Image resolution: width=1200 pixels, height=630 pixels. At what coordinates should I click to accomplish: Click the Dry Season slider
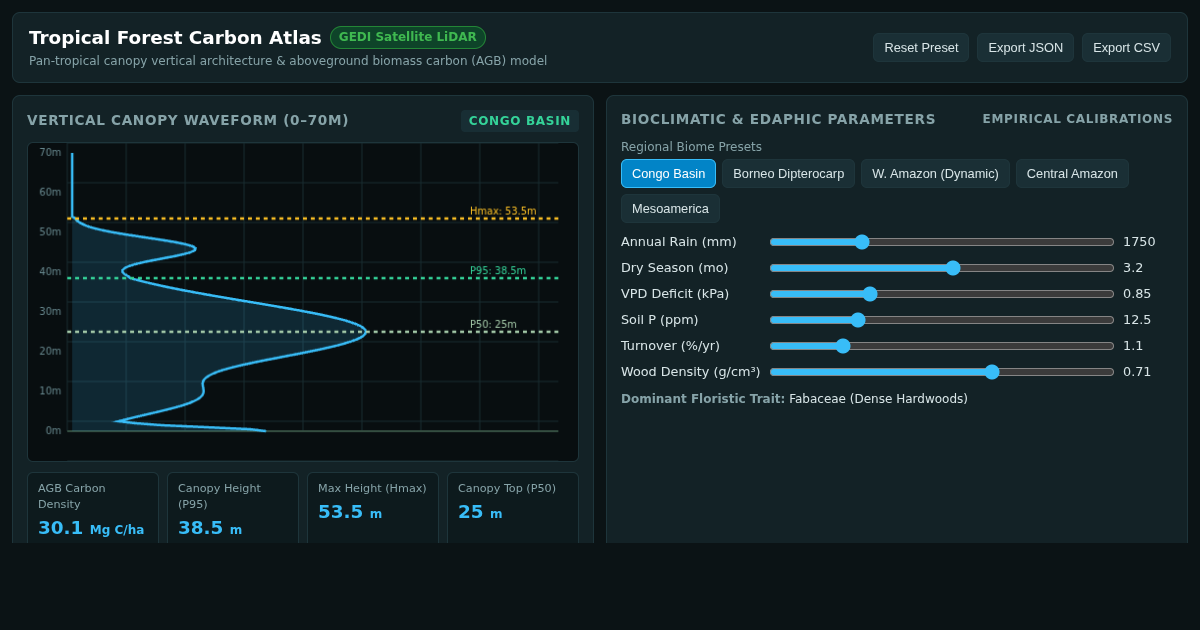point(941,268)
